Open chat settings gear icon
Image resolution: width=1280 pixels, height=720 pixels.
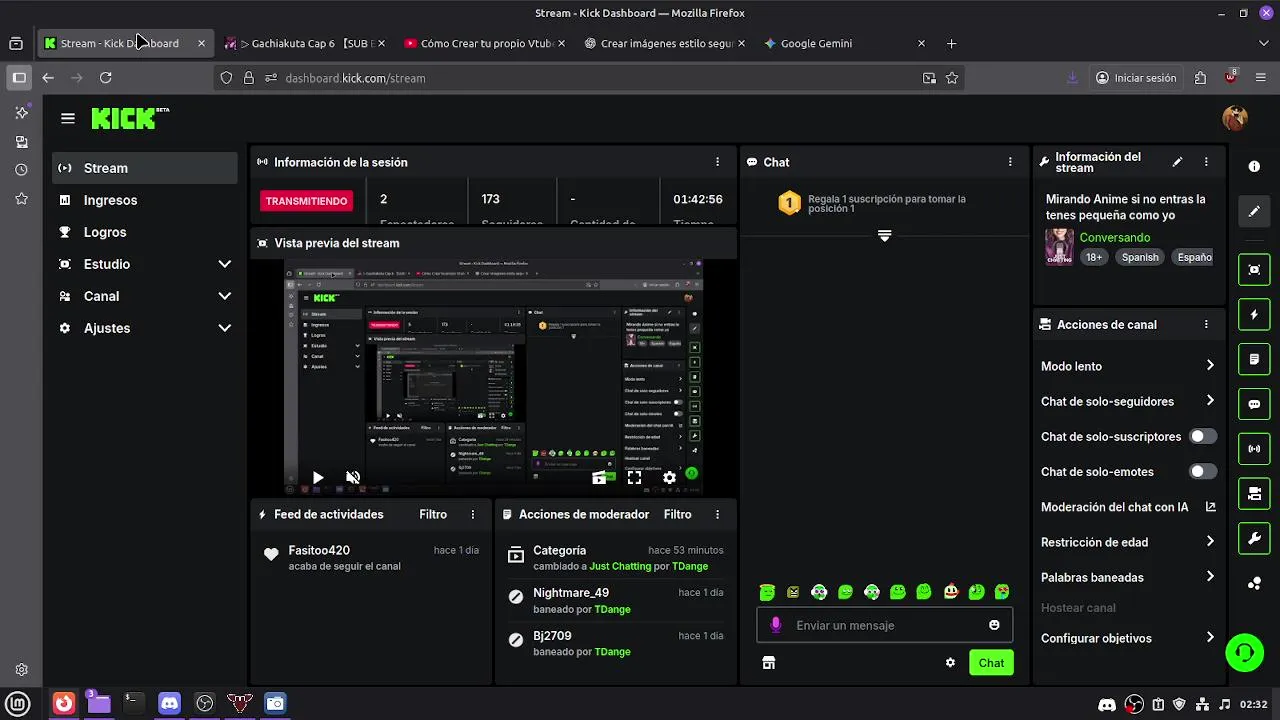pos(950,663)
